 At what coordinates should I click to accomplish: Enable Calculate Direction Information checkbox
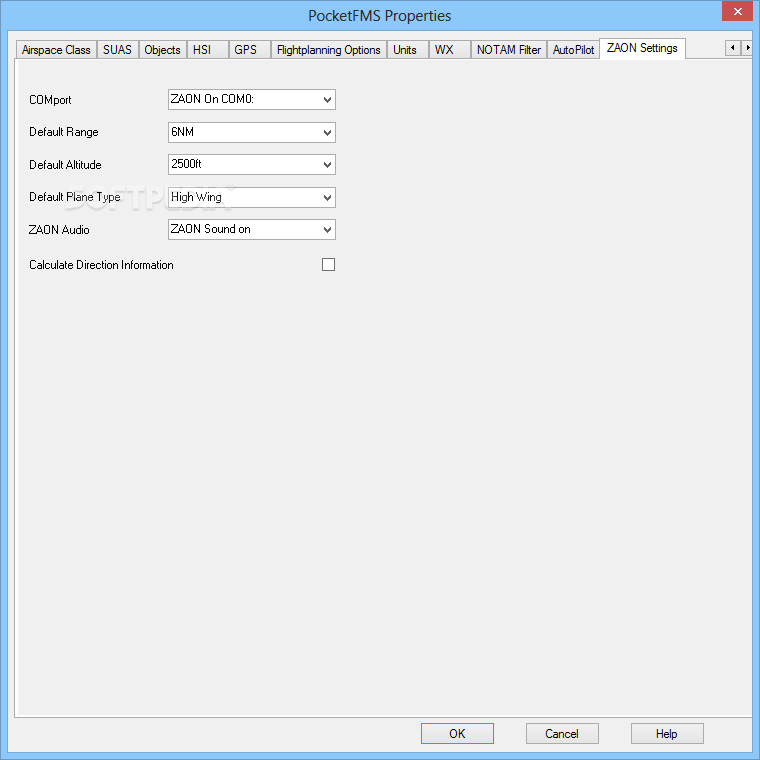point(329,265)
